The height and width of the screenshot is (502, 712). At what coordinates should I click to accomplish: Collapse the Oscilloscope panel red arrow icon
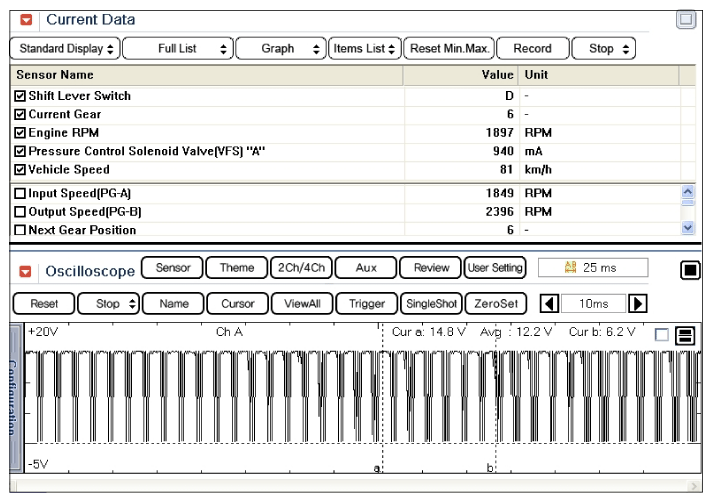(x=25, y=271)
